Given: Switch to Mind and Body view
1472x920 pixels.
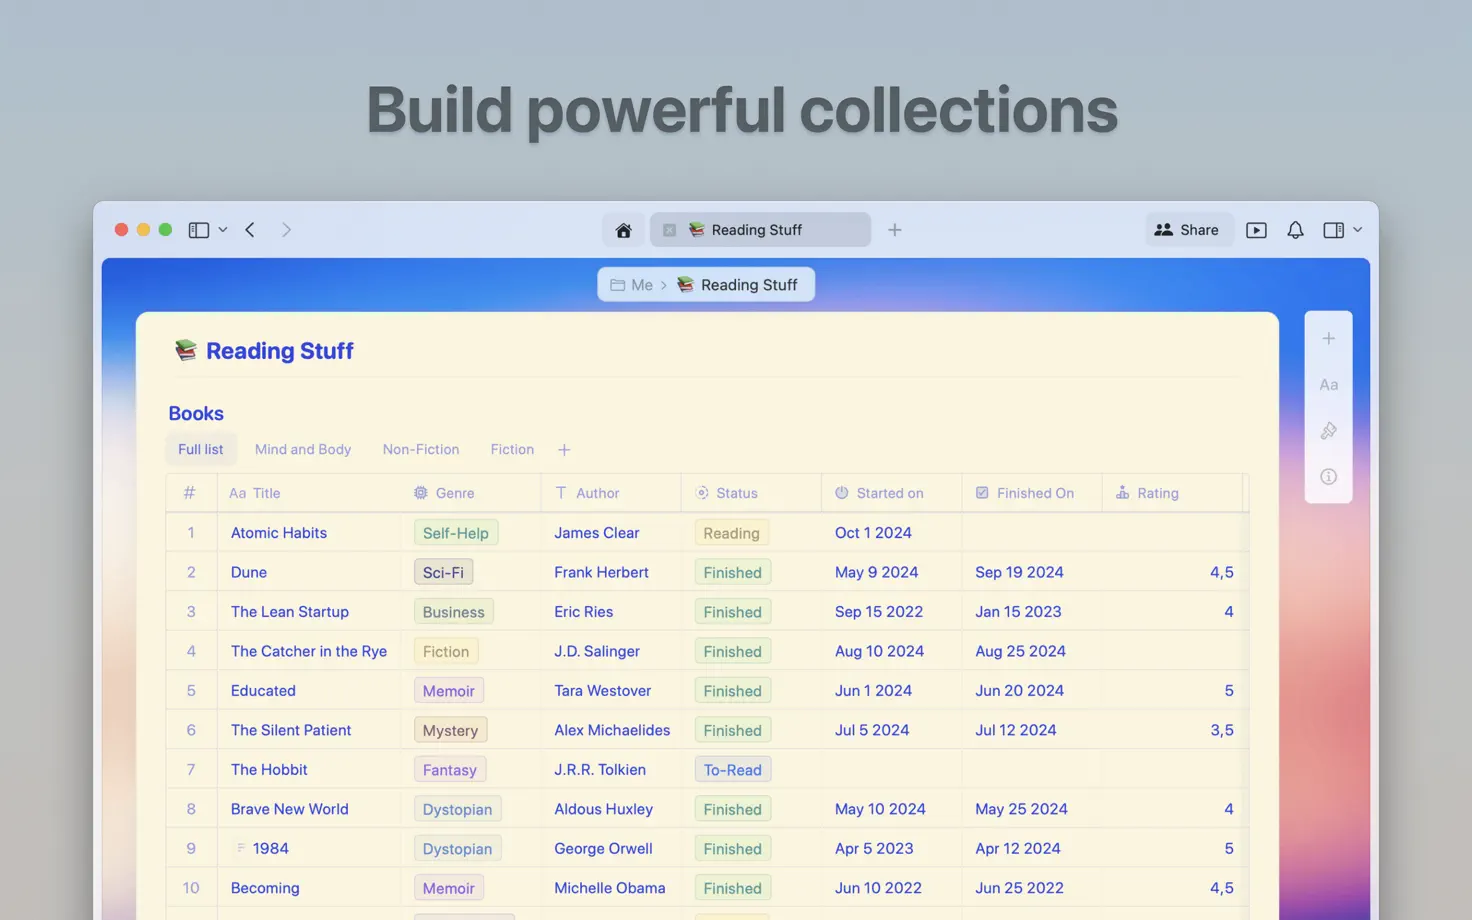Looking at the screenshot, I should (x=303, y=450).
